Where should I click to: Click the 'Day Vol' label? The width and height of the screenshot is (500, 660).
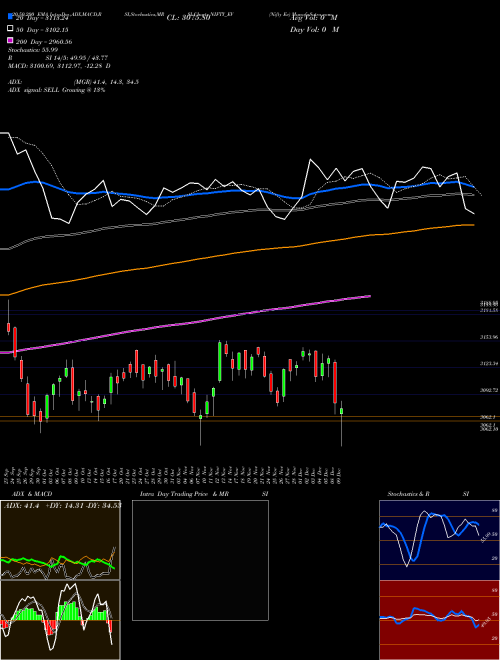tap(314, 29)
